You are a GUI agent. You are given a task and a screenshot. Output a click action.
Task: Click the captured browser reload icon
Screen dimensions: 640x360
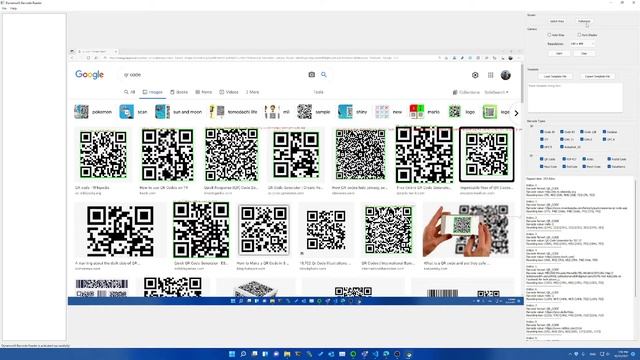point(88,58)
